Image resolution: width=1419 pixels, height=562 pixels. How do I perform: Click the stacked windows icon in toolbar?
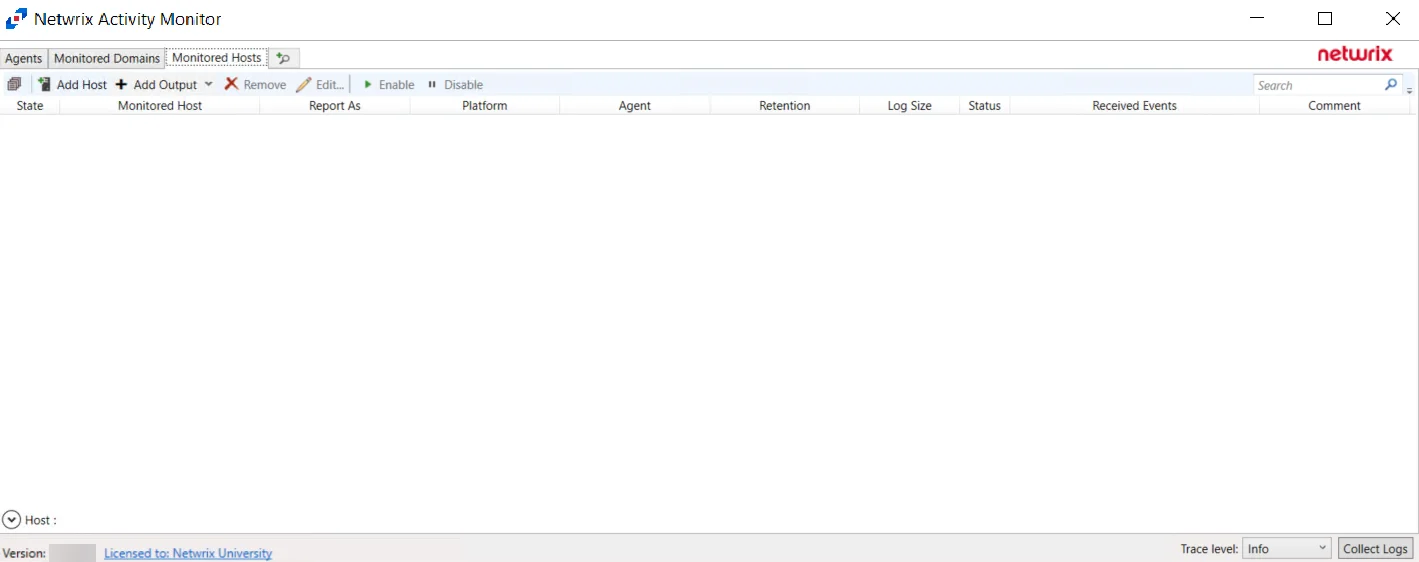(14, 84)
